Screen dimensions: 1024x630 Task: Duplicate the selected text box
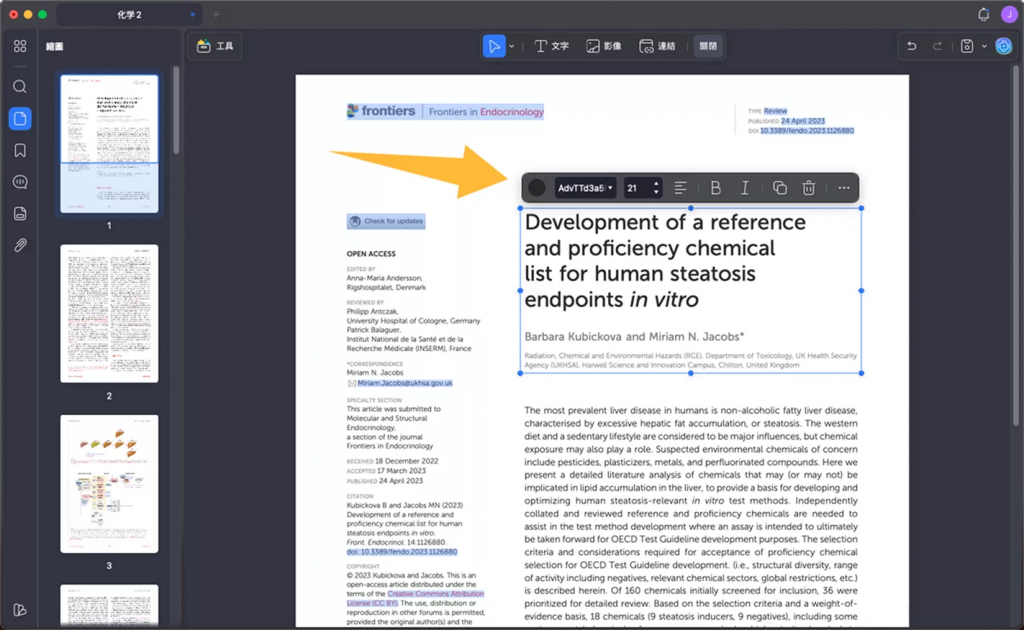[779, 188]
